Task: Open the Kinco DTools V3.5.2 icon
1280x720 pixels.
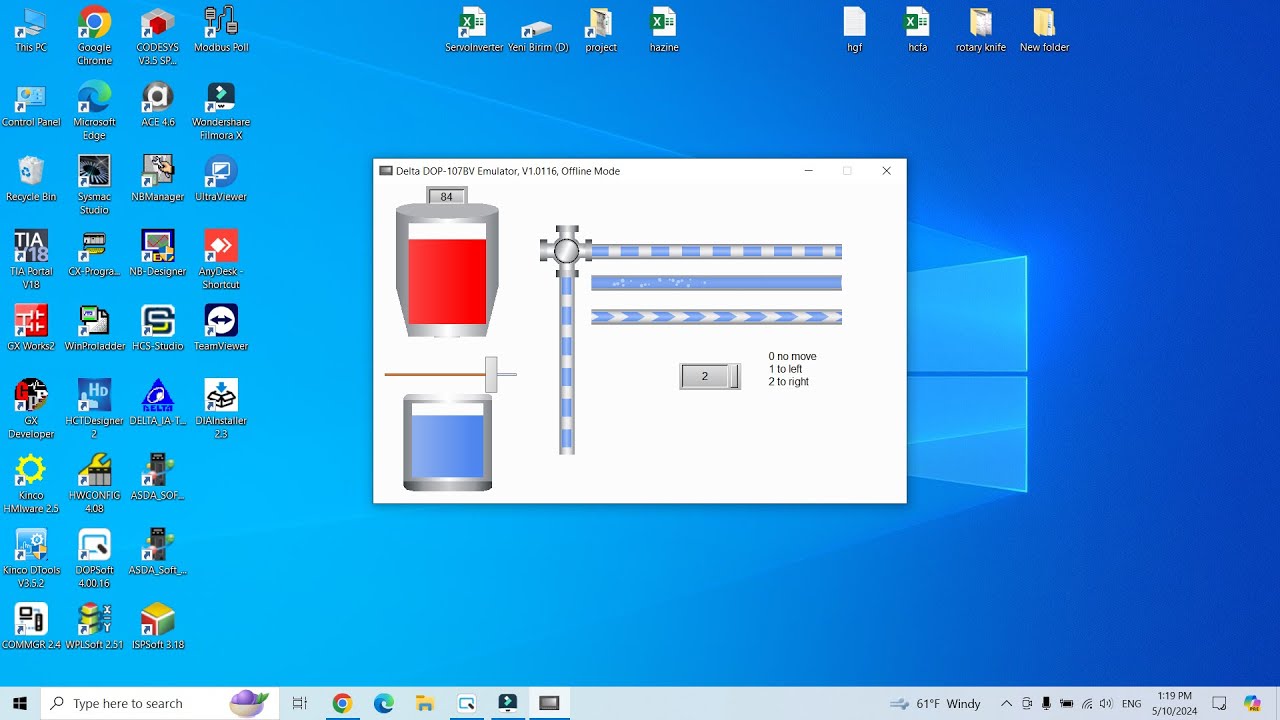Action: (31, 558)
